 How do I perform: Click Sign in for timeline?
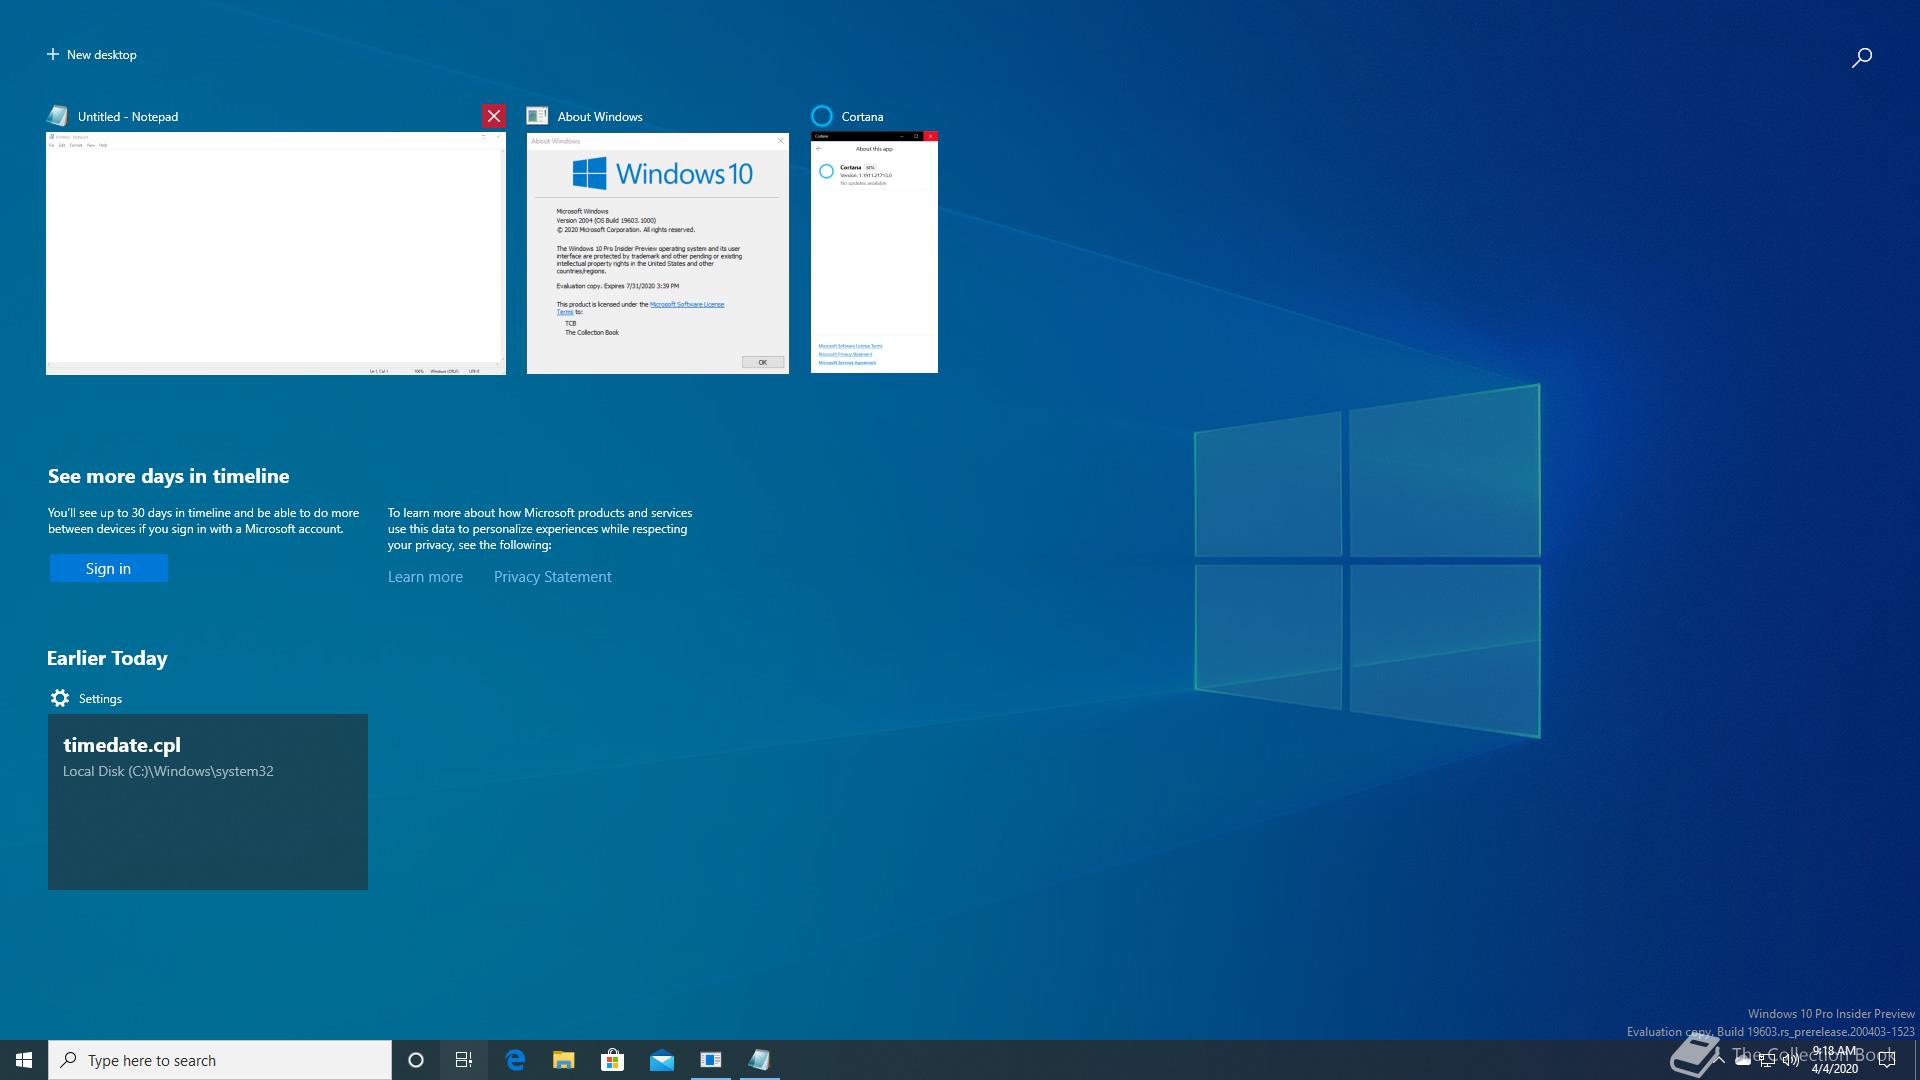[108, 568]
